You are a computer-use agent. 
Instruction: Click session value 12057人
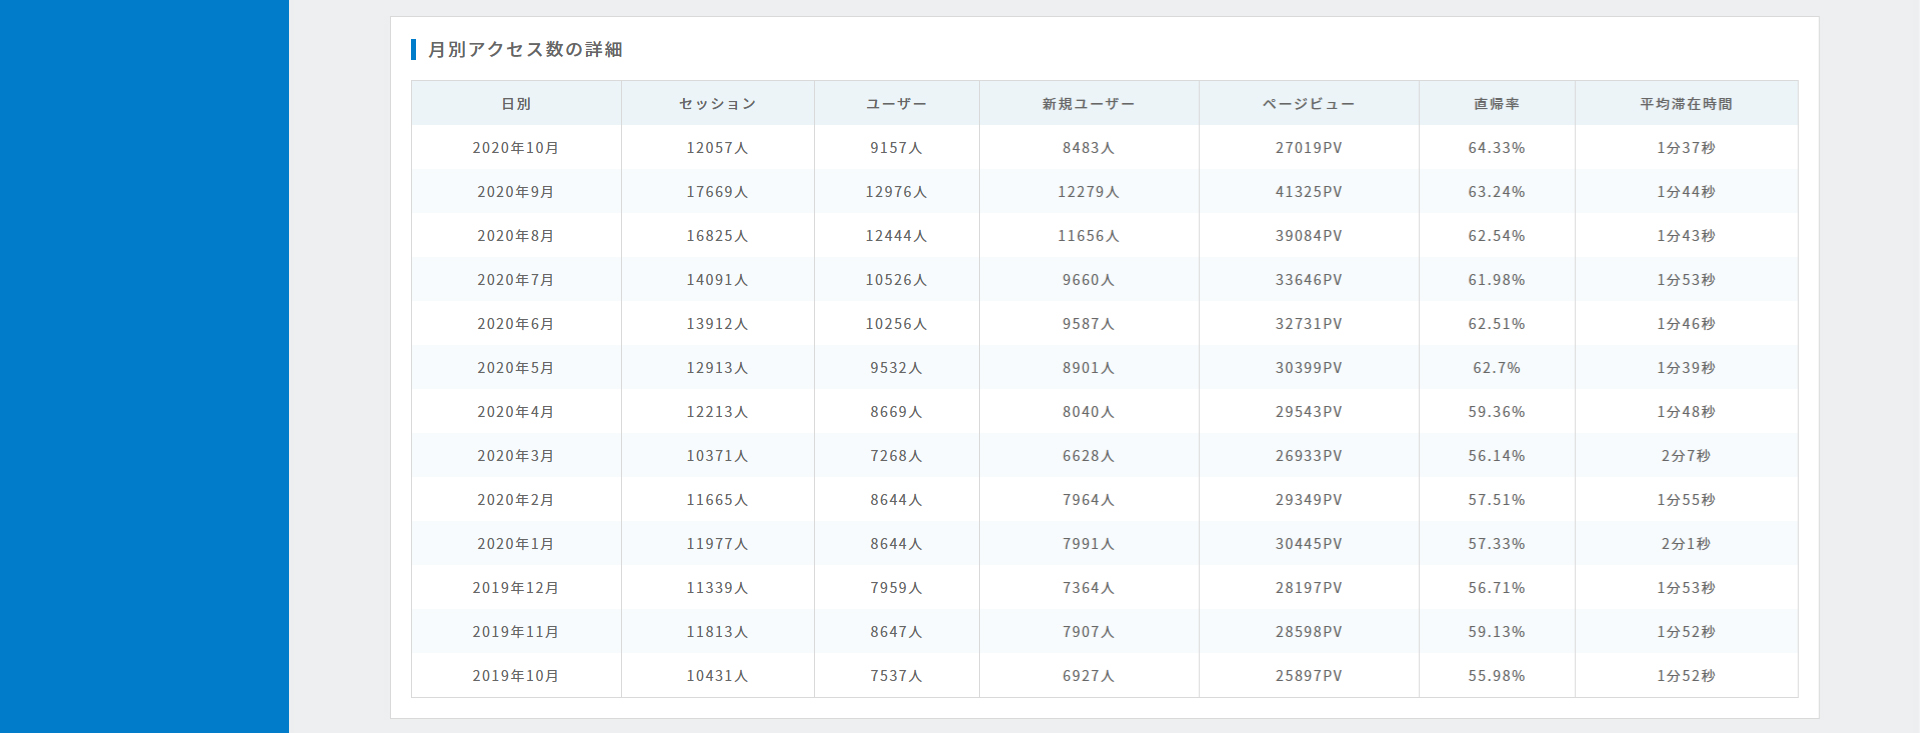718,148
